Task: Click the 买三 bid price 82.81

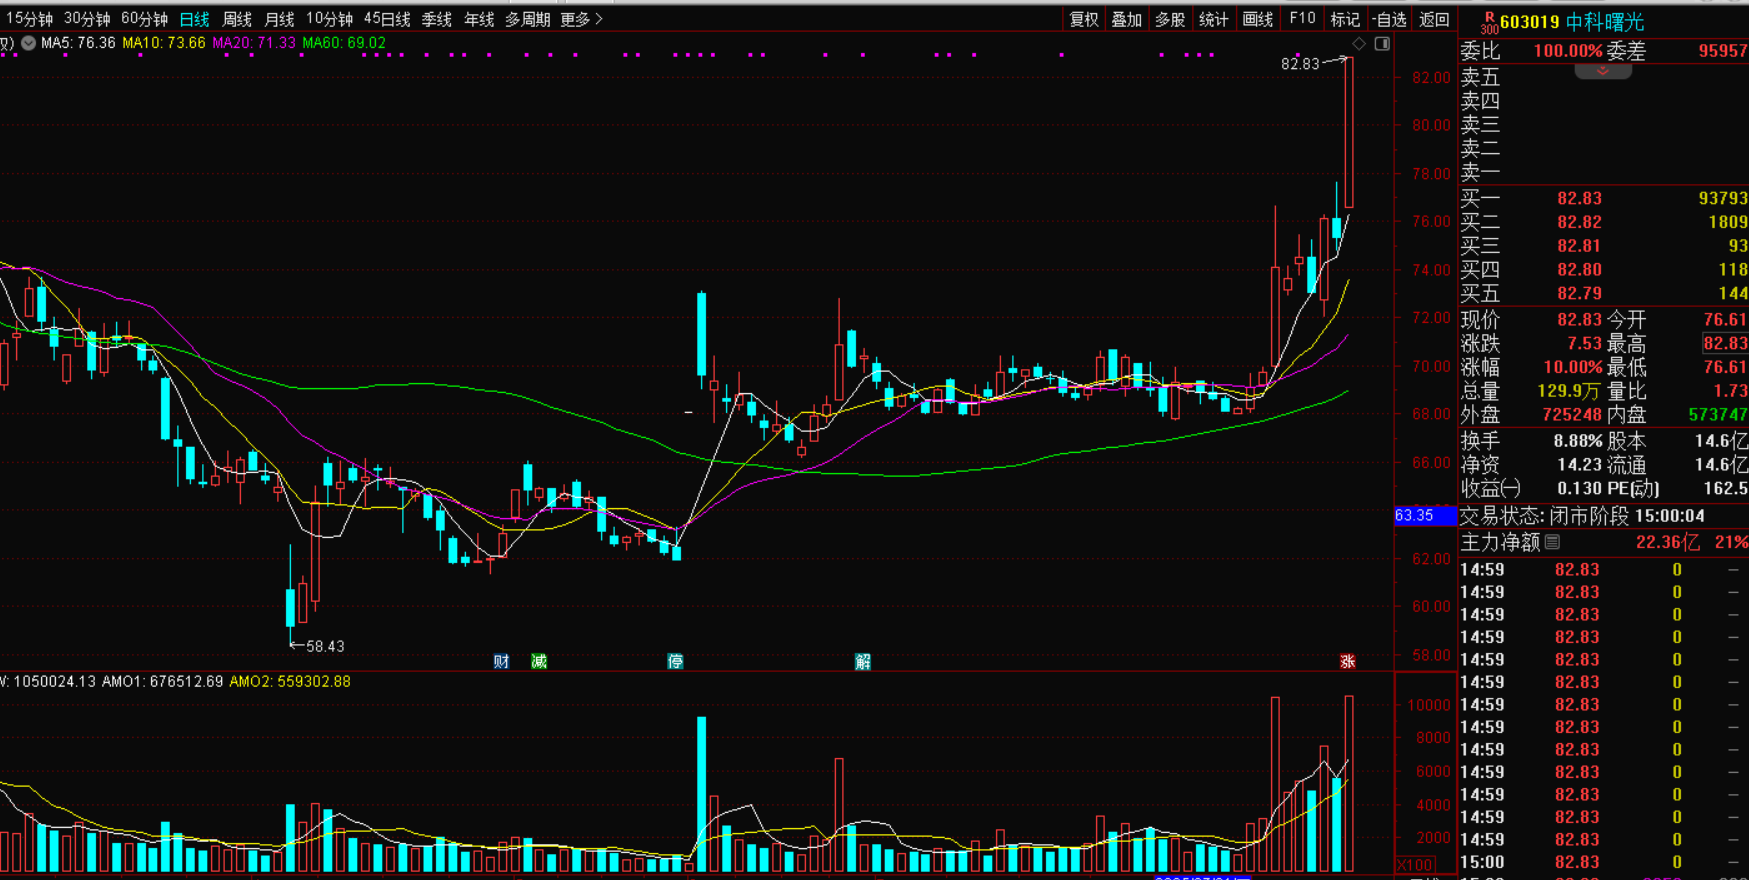Action: coord(1579,246)
